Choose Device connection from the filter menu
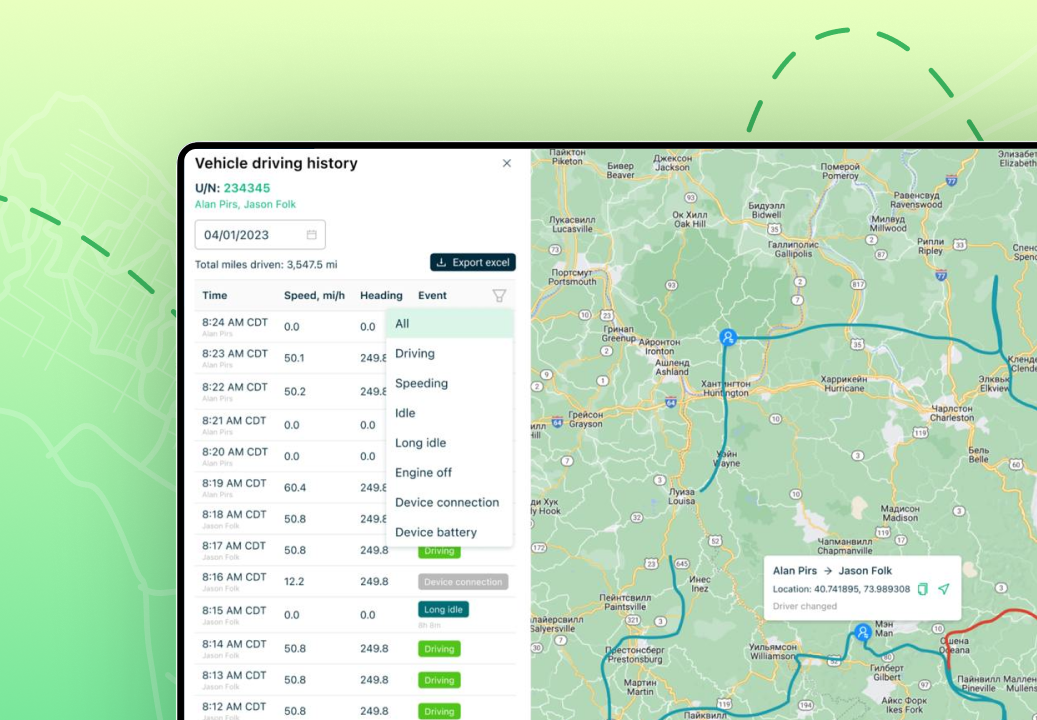 449,502
